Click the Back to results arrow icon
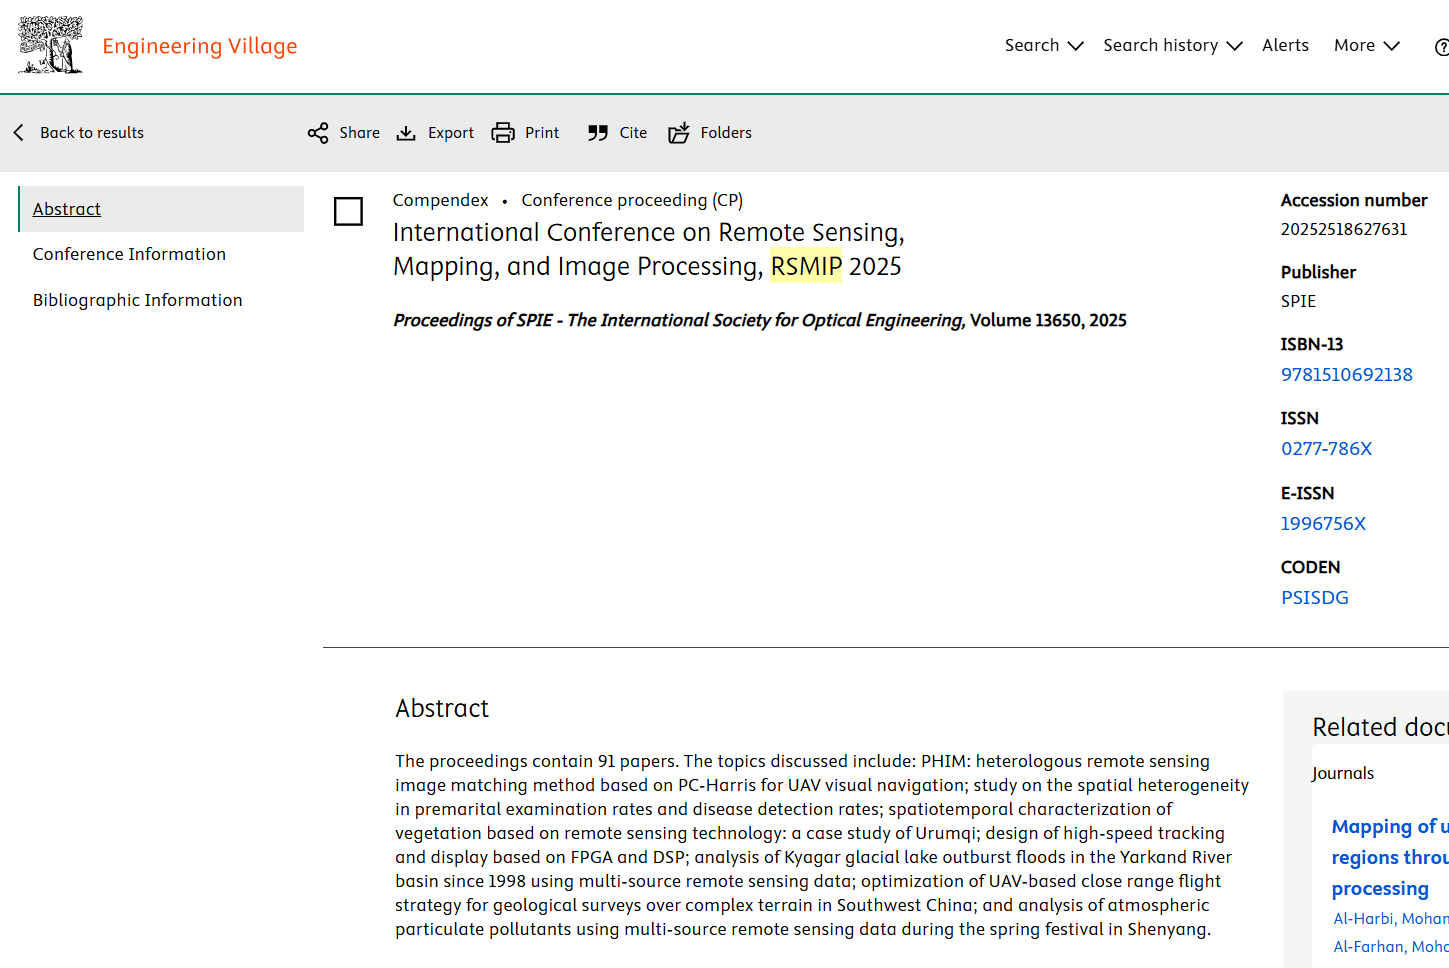This screenshot has height=968, width=1449. 19,133
